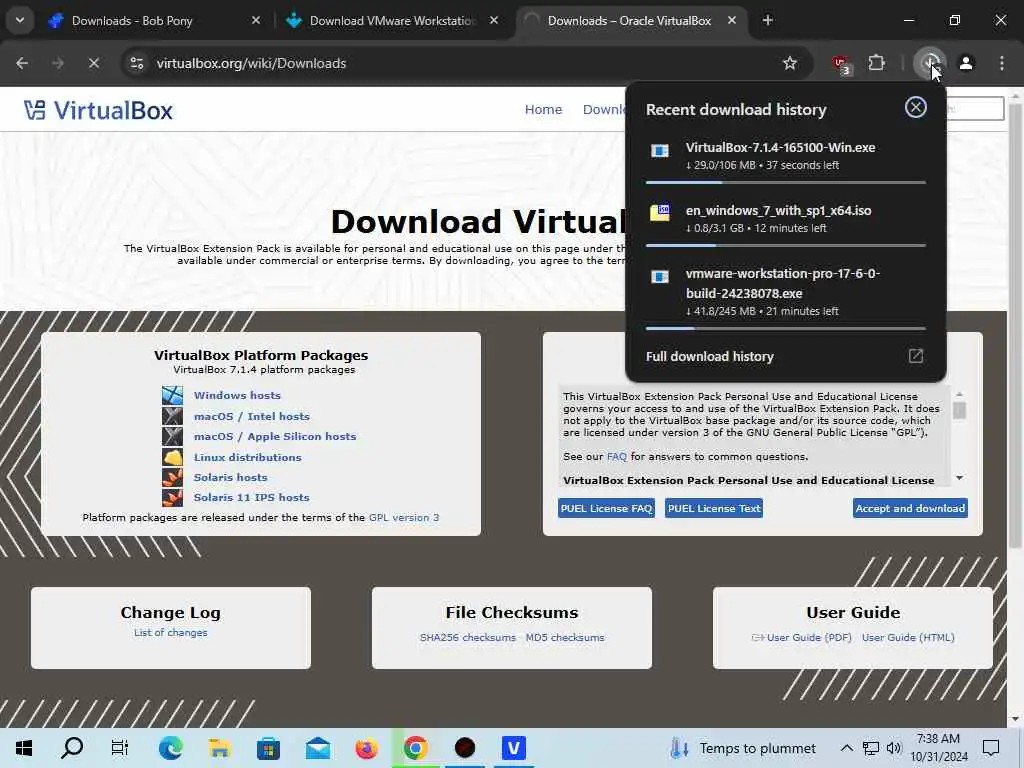Bookmark this page with the star icon

tap(790, 63)
